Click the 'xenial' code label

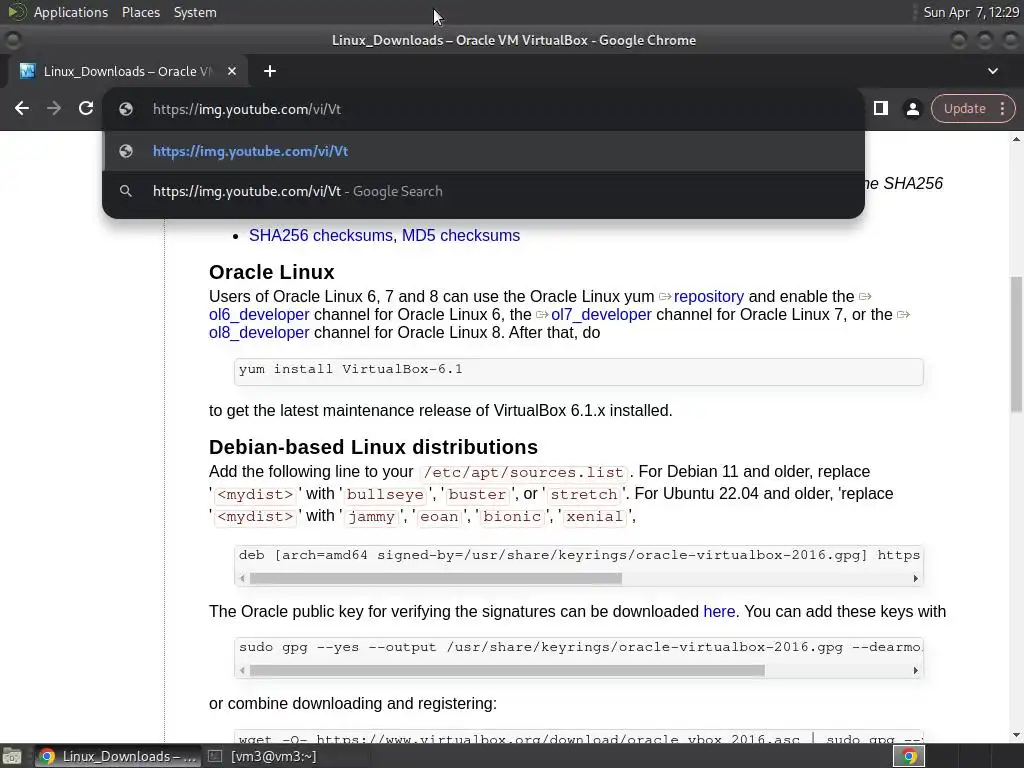click(594, 517)
